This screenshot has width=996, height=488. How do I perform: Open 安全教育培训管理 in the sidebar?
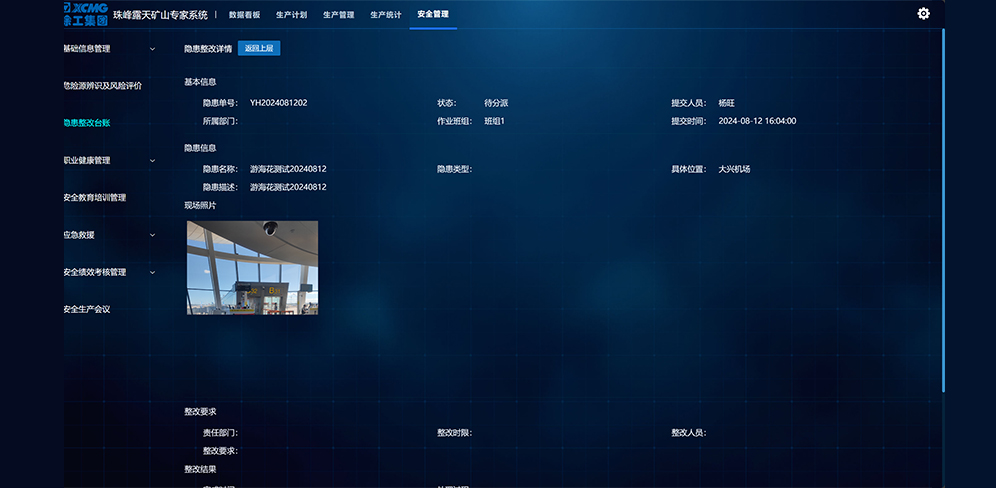(95, 198)
